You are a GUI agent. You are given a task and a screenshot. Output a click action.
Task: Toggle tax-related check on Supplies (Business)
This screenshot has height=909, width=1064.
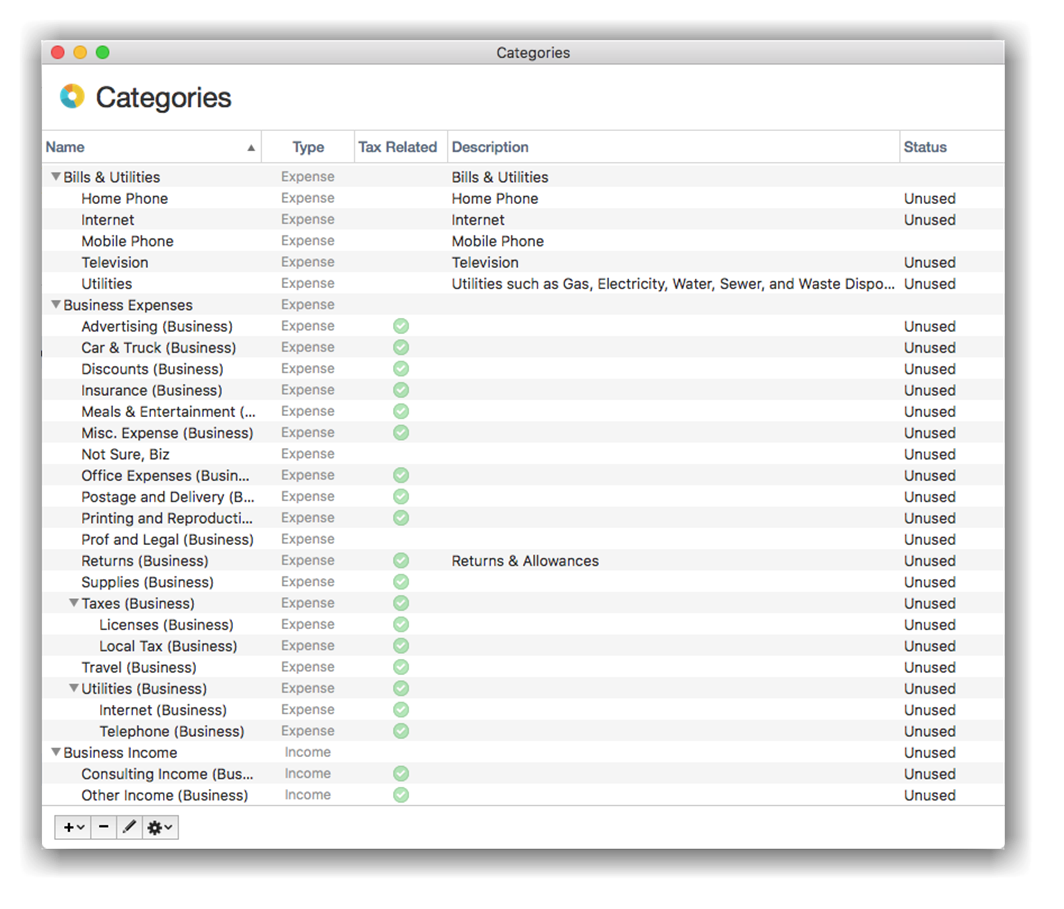401,582
